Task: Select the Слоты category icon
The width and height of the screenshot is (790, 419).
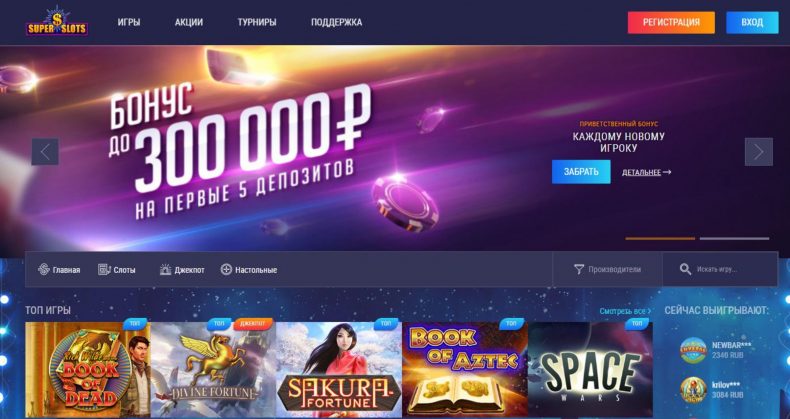Action: 104,269
